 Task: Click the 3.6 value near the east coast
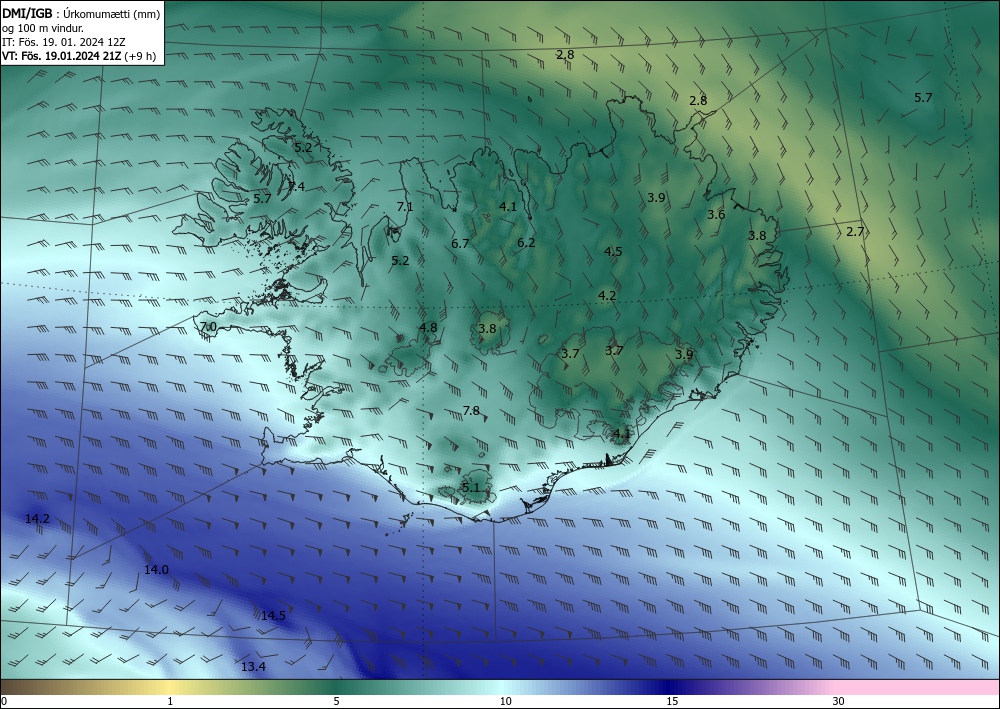[716, 215]
